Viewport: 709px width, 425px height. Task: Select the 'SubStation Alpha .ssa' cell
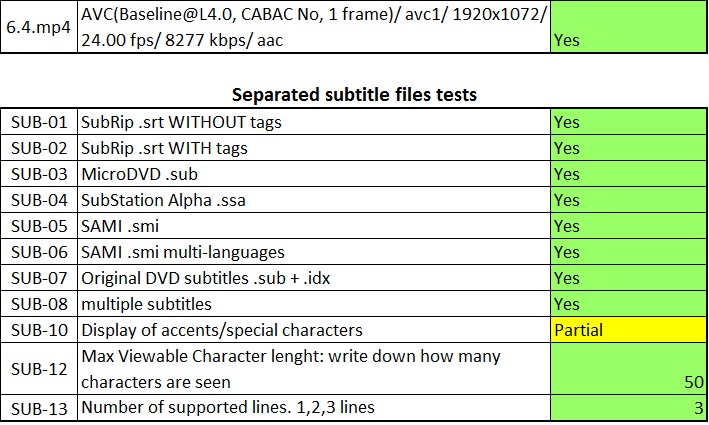pyautogui.click(x=314, y=200)
